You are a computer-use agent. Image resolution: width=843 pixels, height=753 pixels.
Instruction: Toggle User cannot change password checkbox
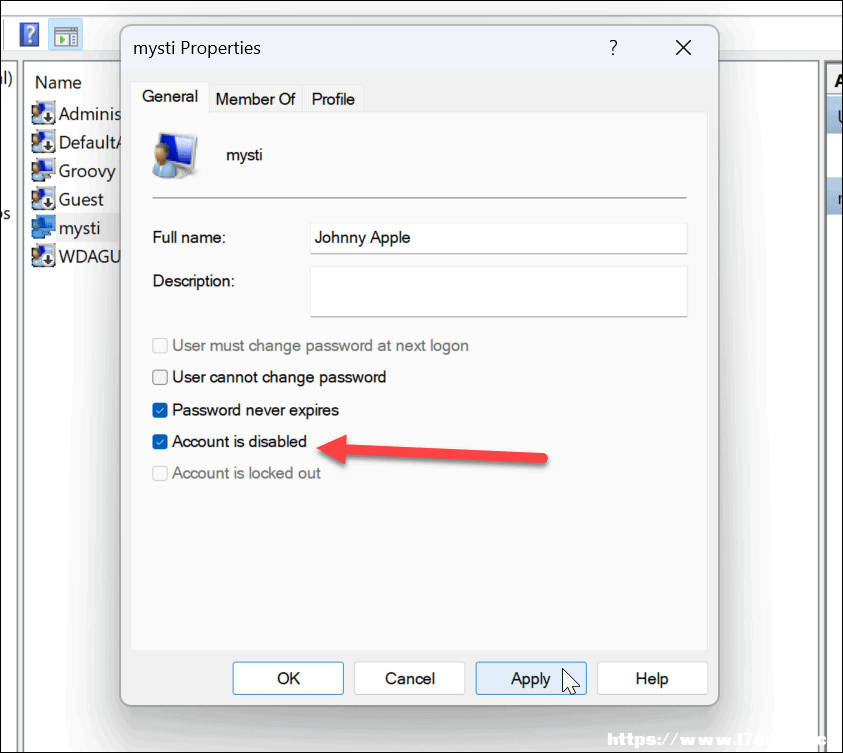160,377
